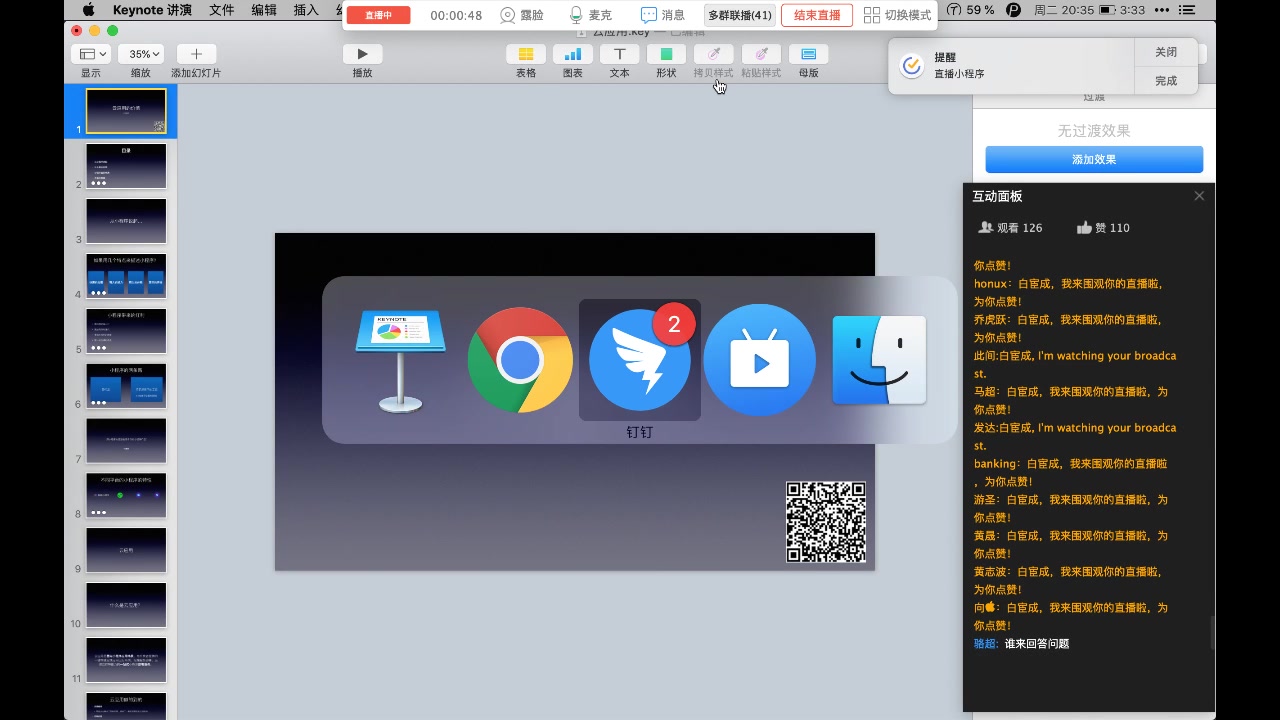Select slide 8 thumbnail in navigator
Screen dimensions: 1280x720
[x=126, y=496]
